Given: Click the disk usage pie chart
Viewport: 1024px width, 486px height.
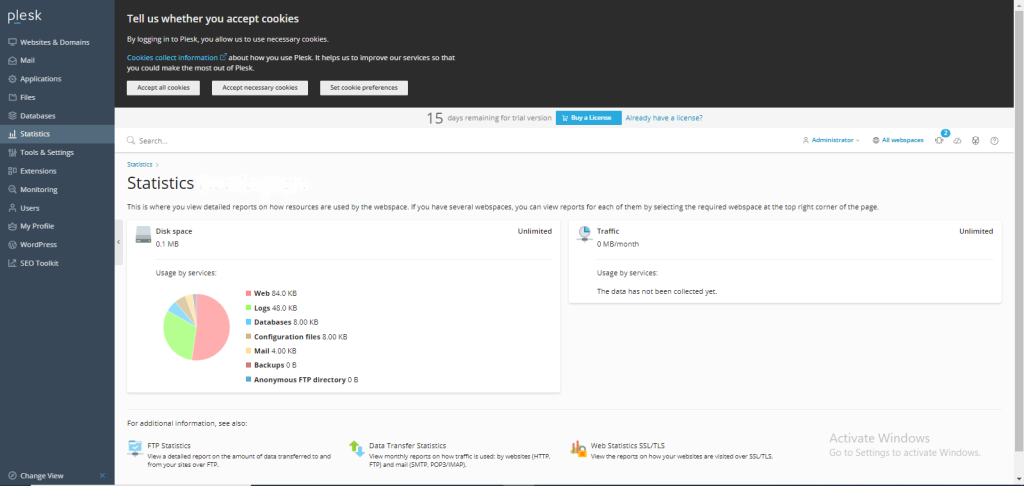Looking at the screenshot, I should click(x=196, y=327).
